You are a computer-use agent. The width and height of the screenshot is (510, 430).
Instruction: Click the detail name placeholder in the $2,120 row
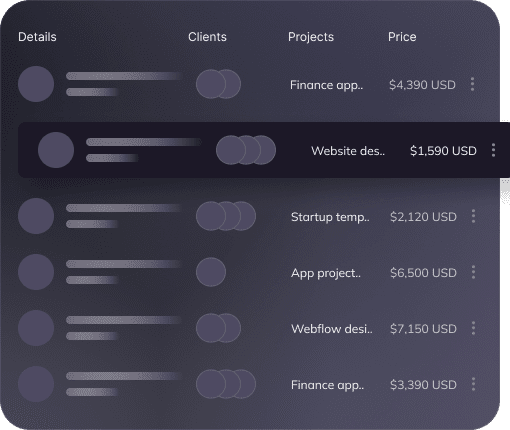point(124,208)
